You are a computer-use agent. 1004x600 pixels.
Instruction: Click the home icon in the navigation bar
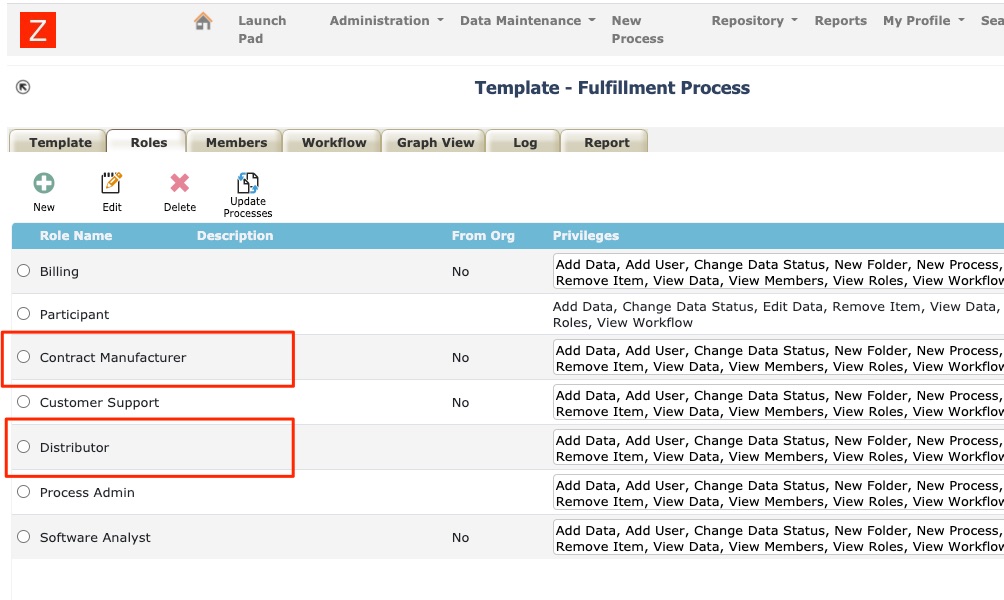click(x=204, y=20)
